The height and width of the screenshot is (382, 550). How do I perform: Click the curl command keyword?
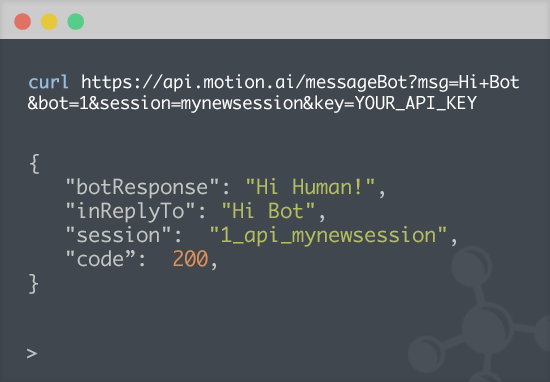(48, 82)
